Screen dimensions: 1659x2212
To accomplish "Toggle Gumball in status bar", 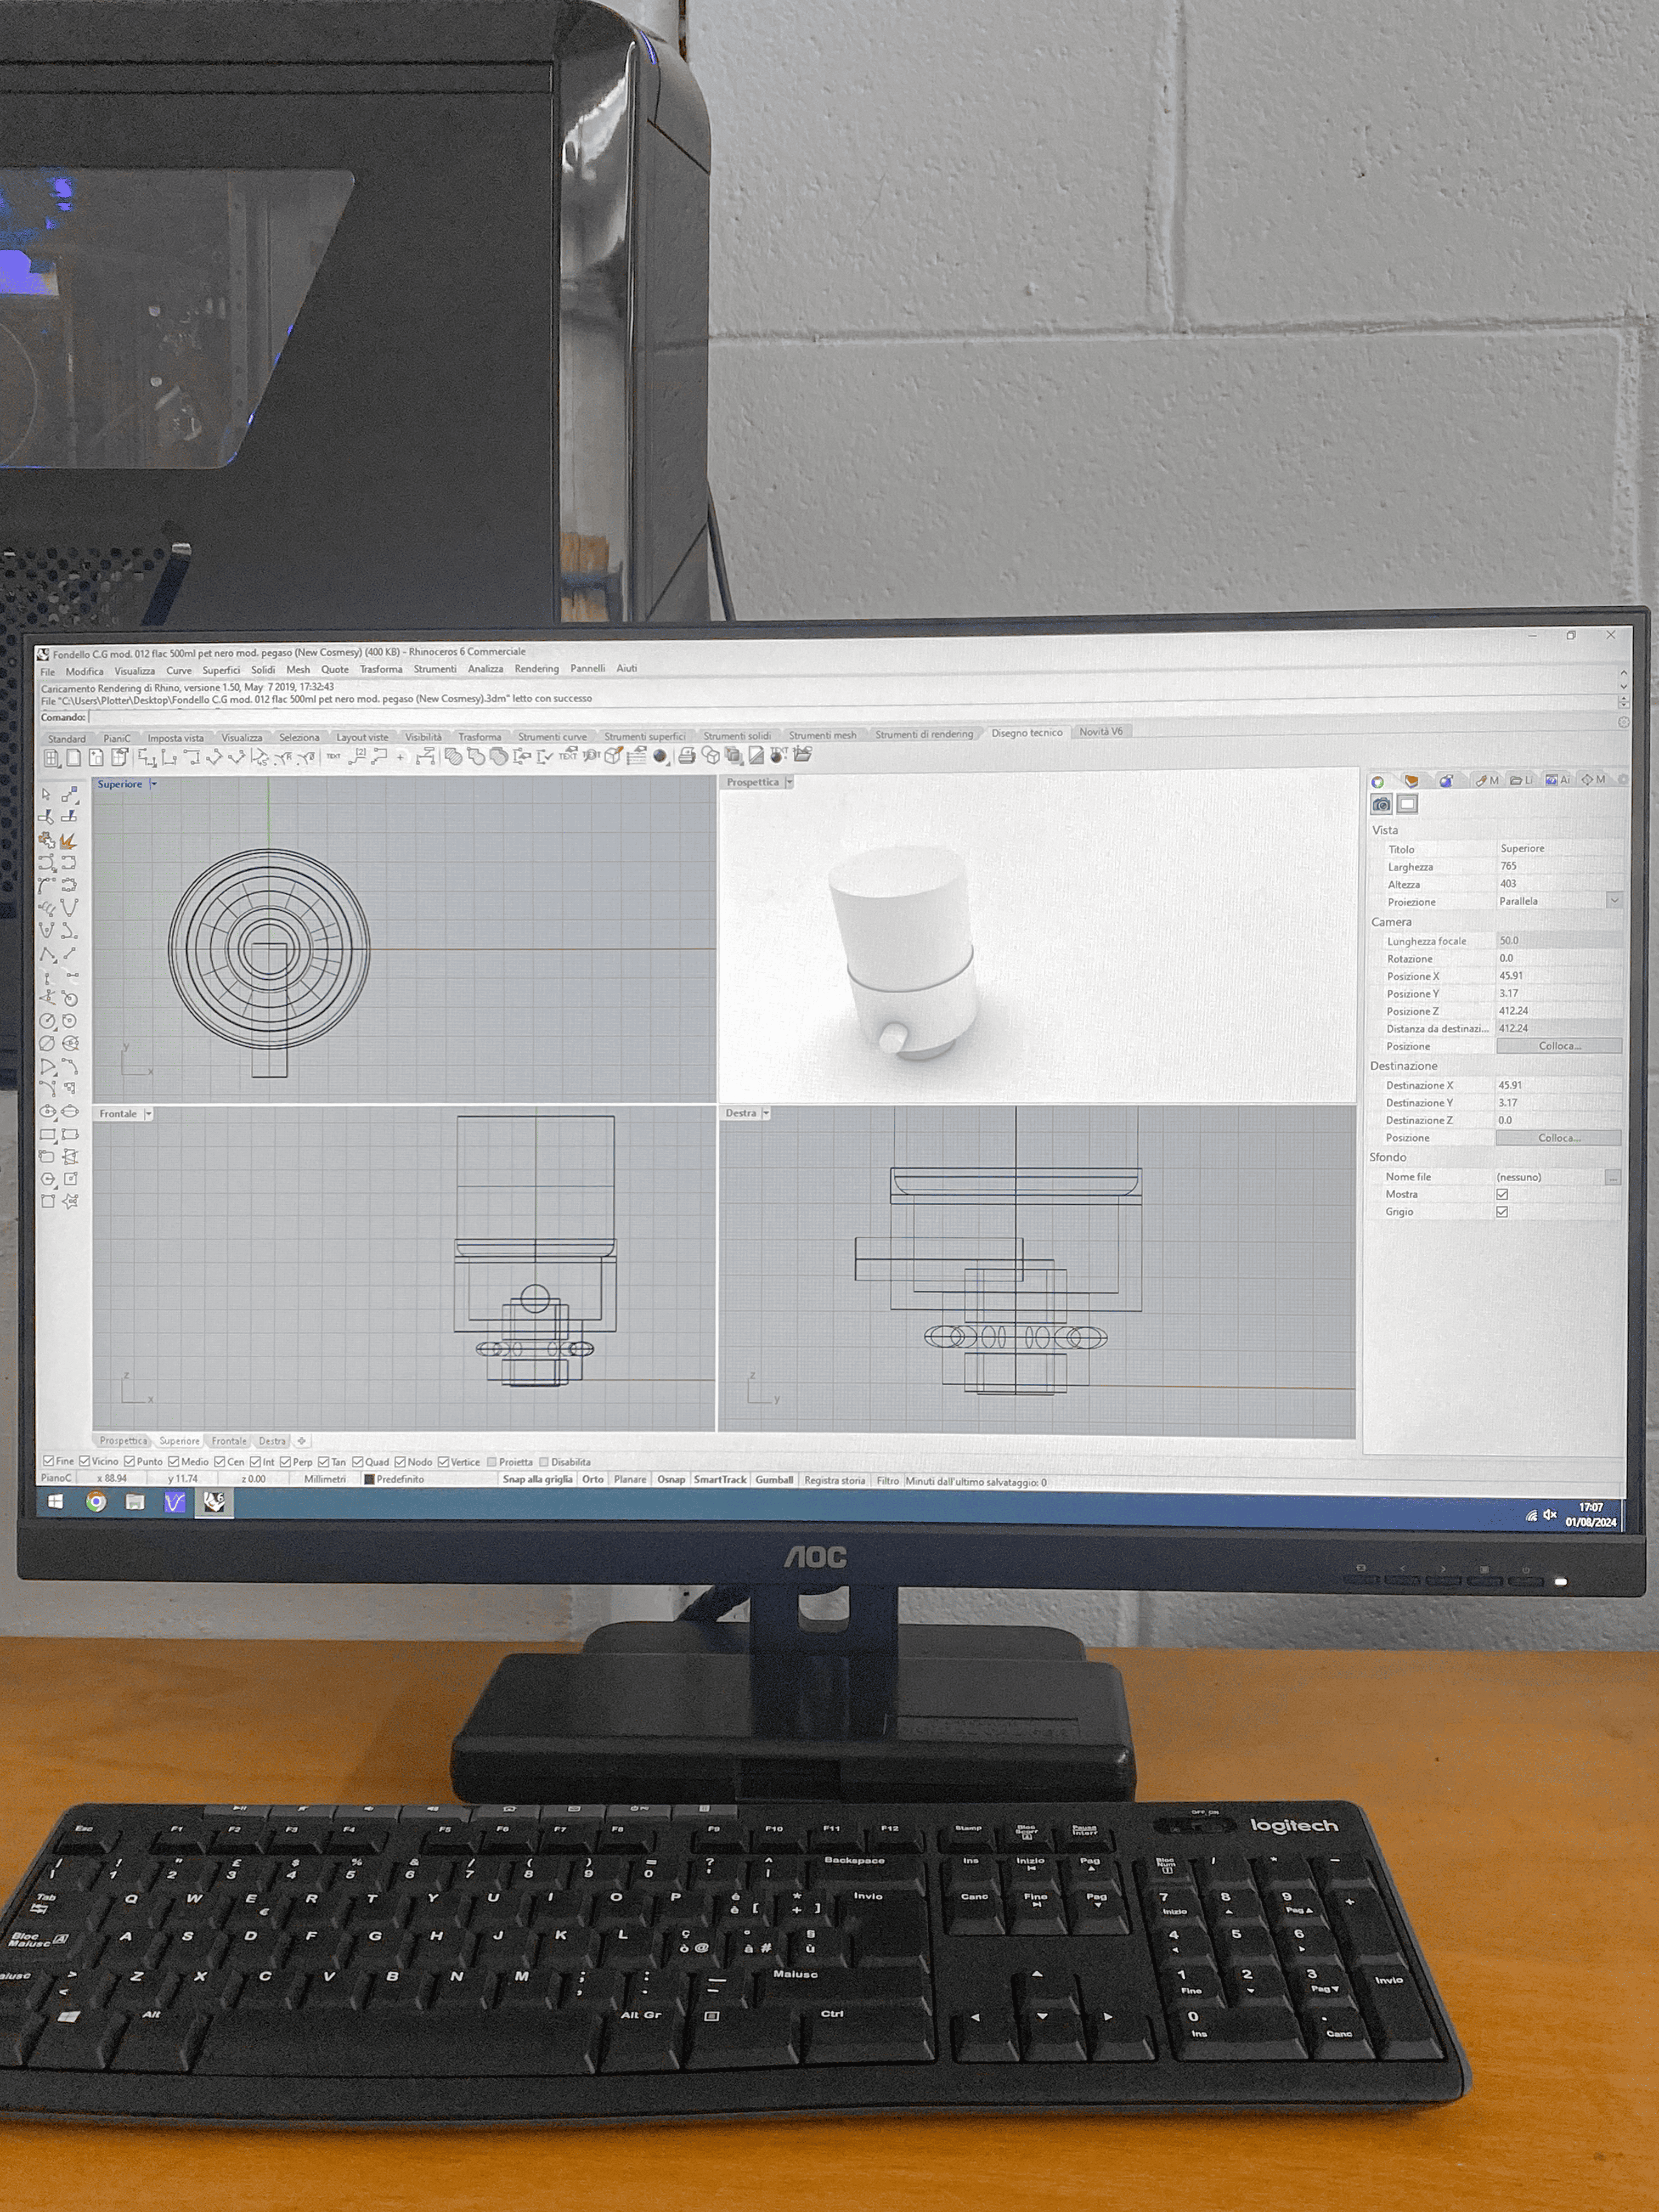I will click(774, 1480).
